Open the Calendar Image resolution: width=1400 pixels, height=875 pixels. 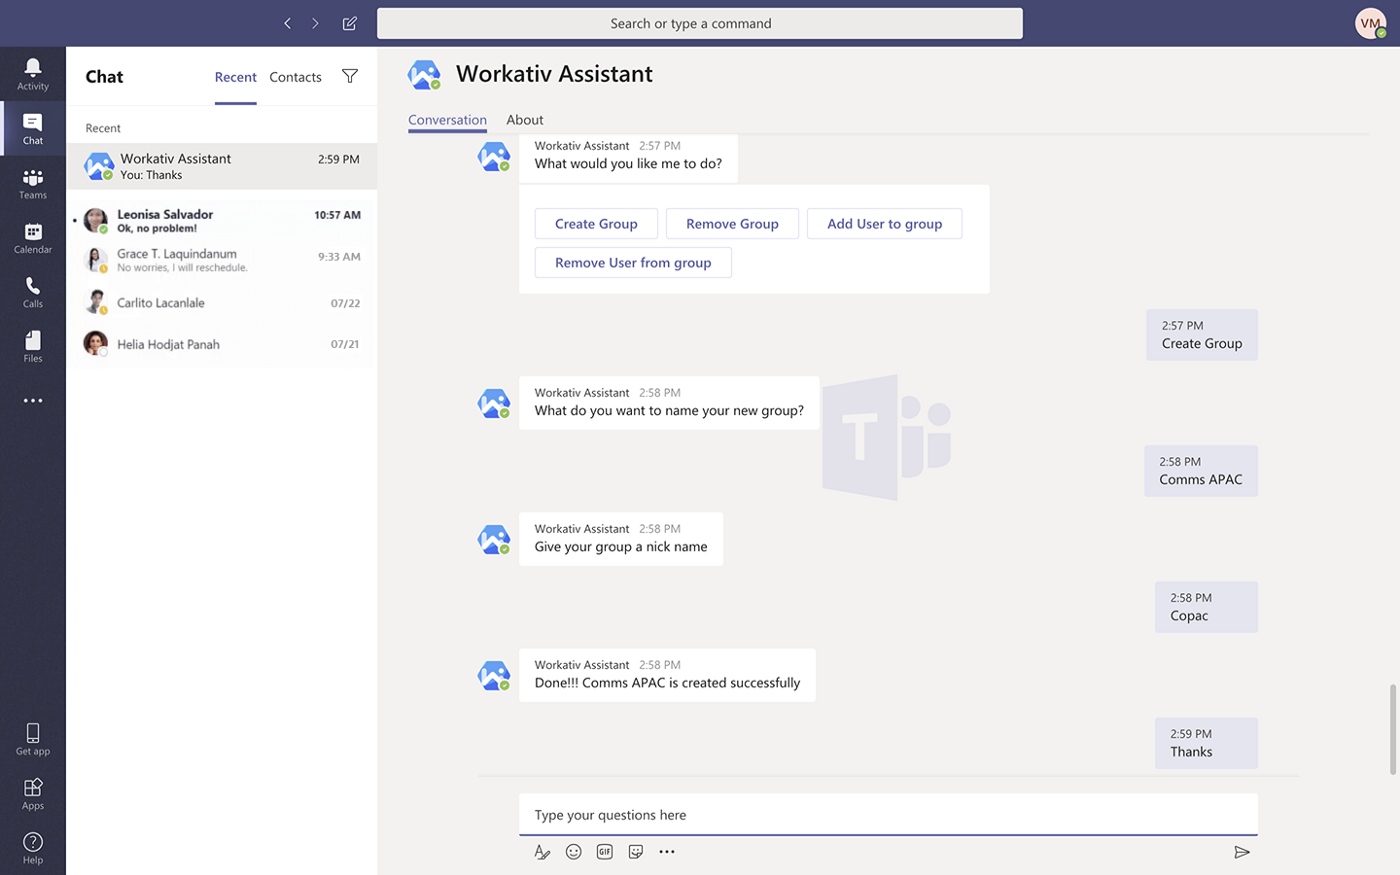pos(33,238)
